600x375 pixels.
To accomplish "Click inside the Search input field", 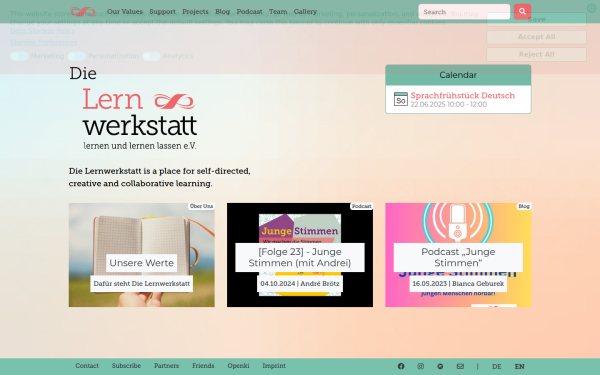I will pos(464,12).
